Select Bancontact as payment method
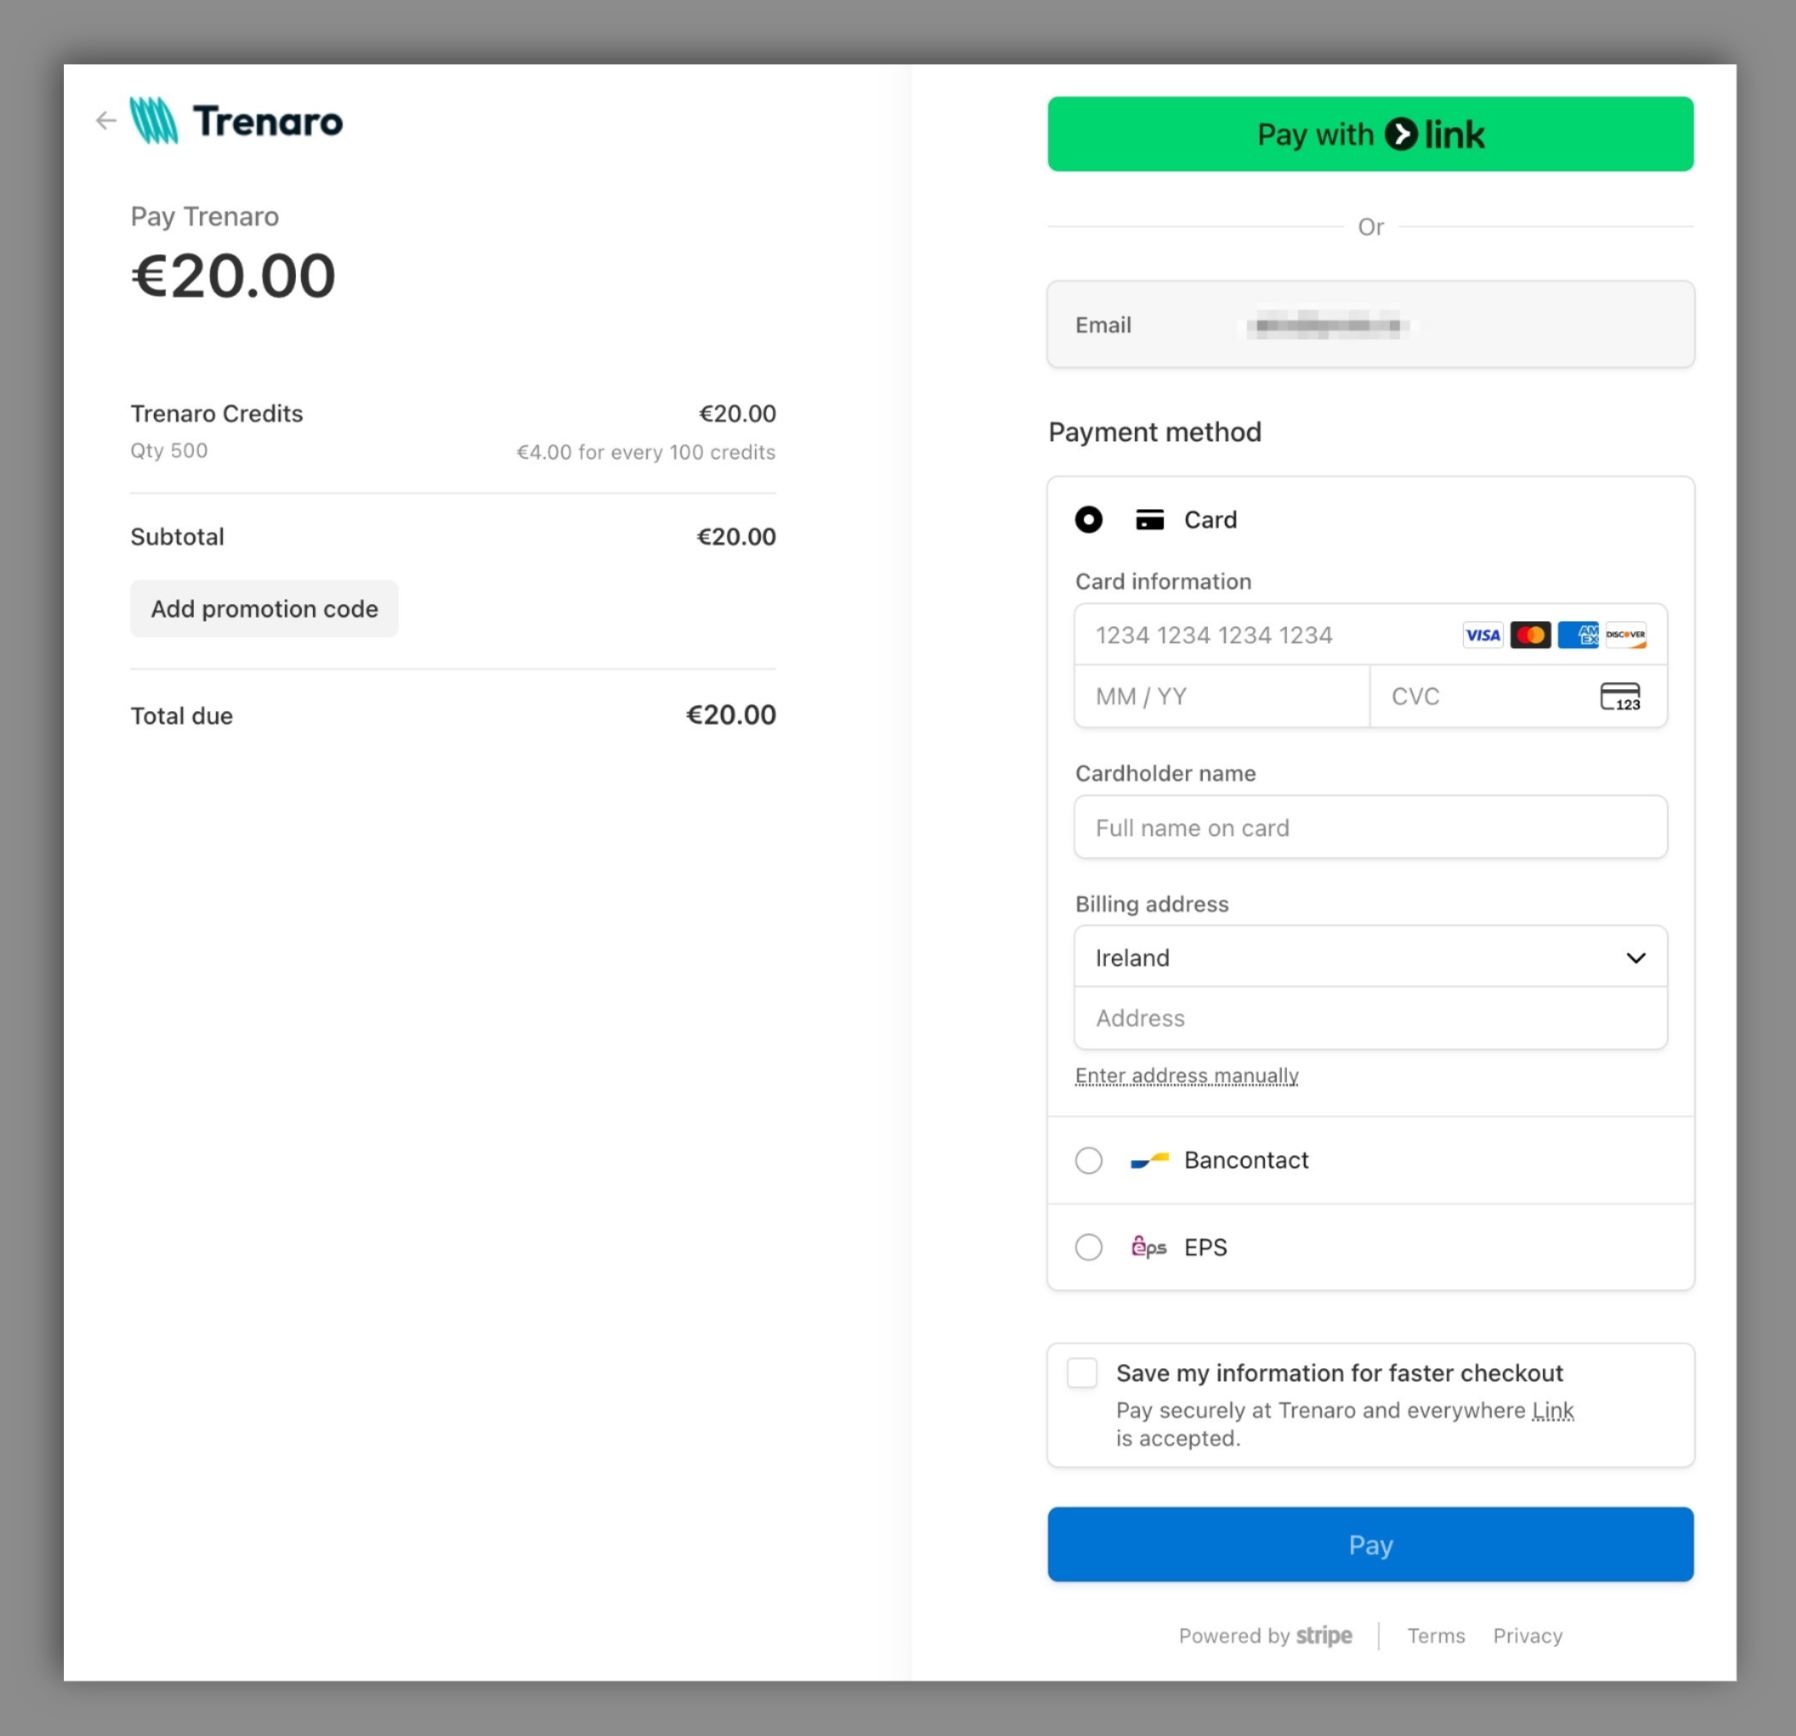Screen dimensions: 1796x1736 [x=1088, y=1160]
